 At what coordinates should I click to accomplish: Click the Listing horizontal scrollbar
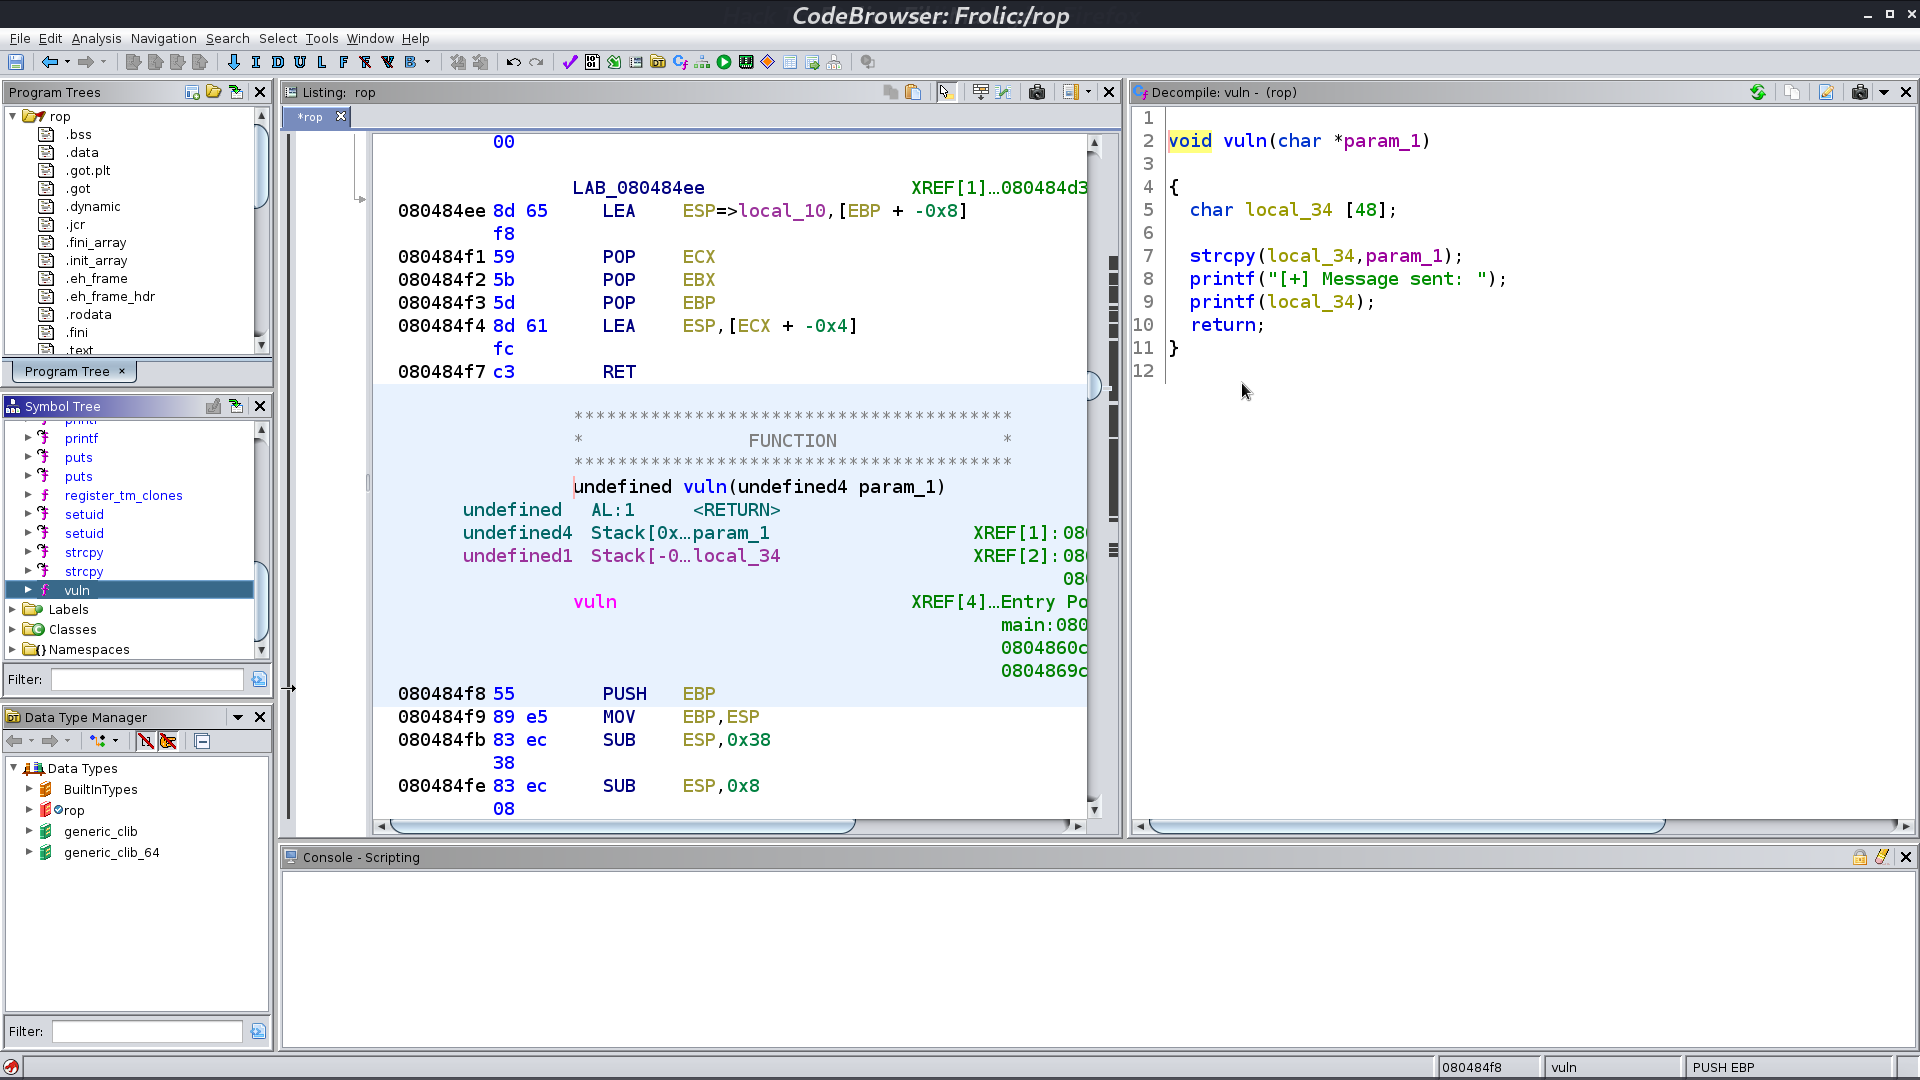tap(622, 826)
